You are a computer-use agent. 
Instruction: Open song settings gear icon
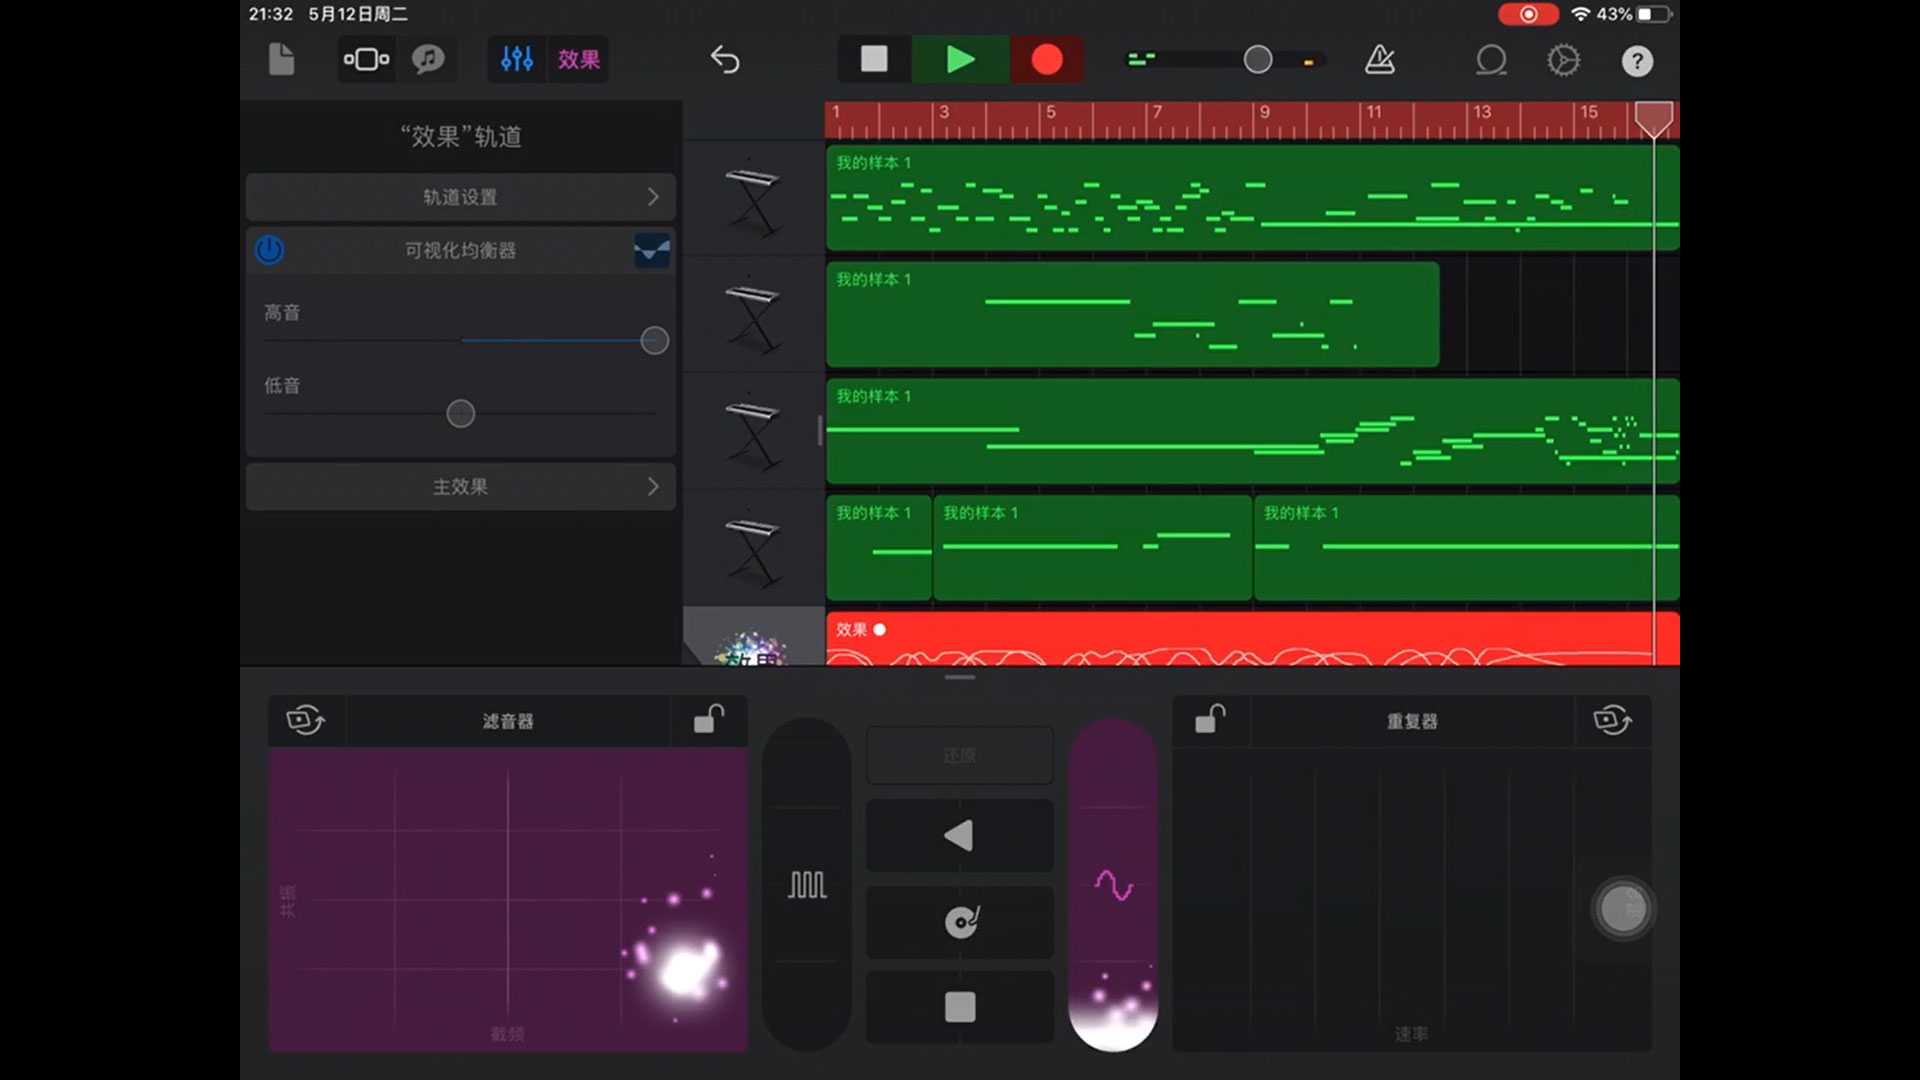(1564, 60)
